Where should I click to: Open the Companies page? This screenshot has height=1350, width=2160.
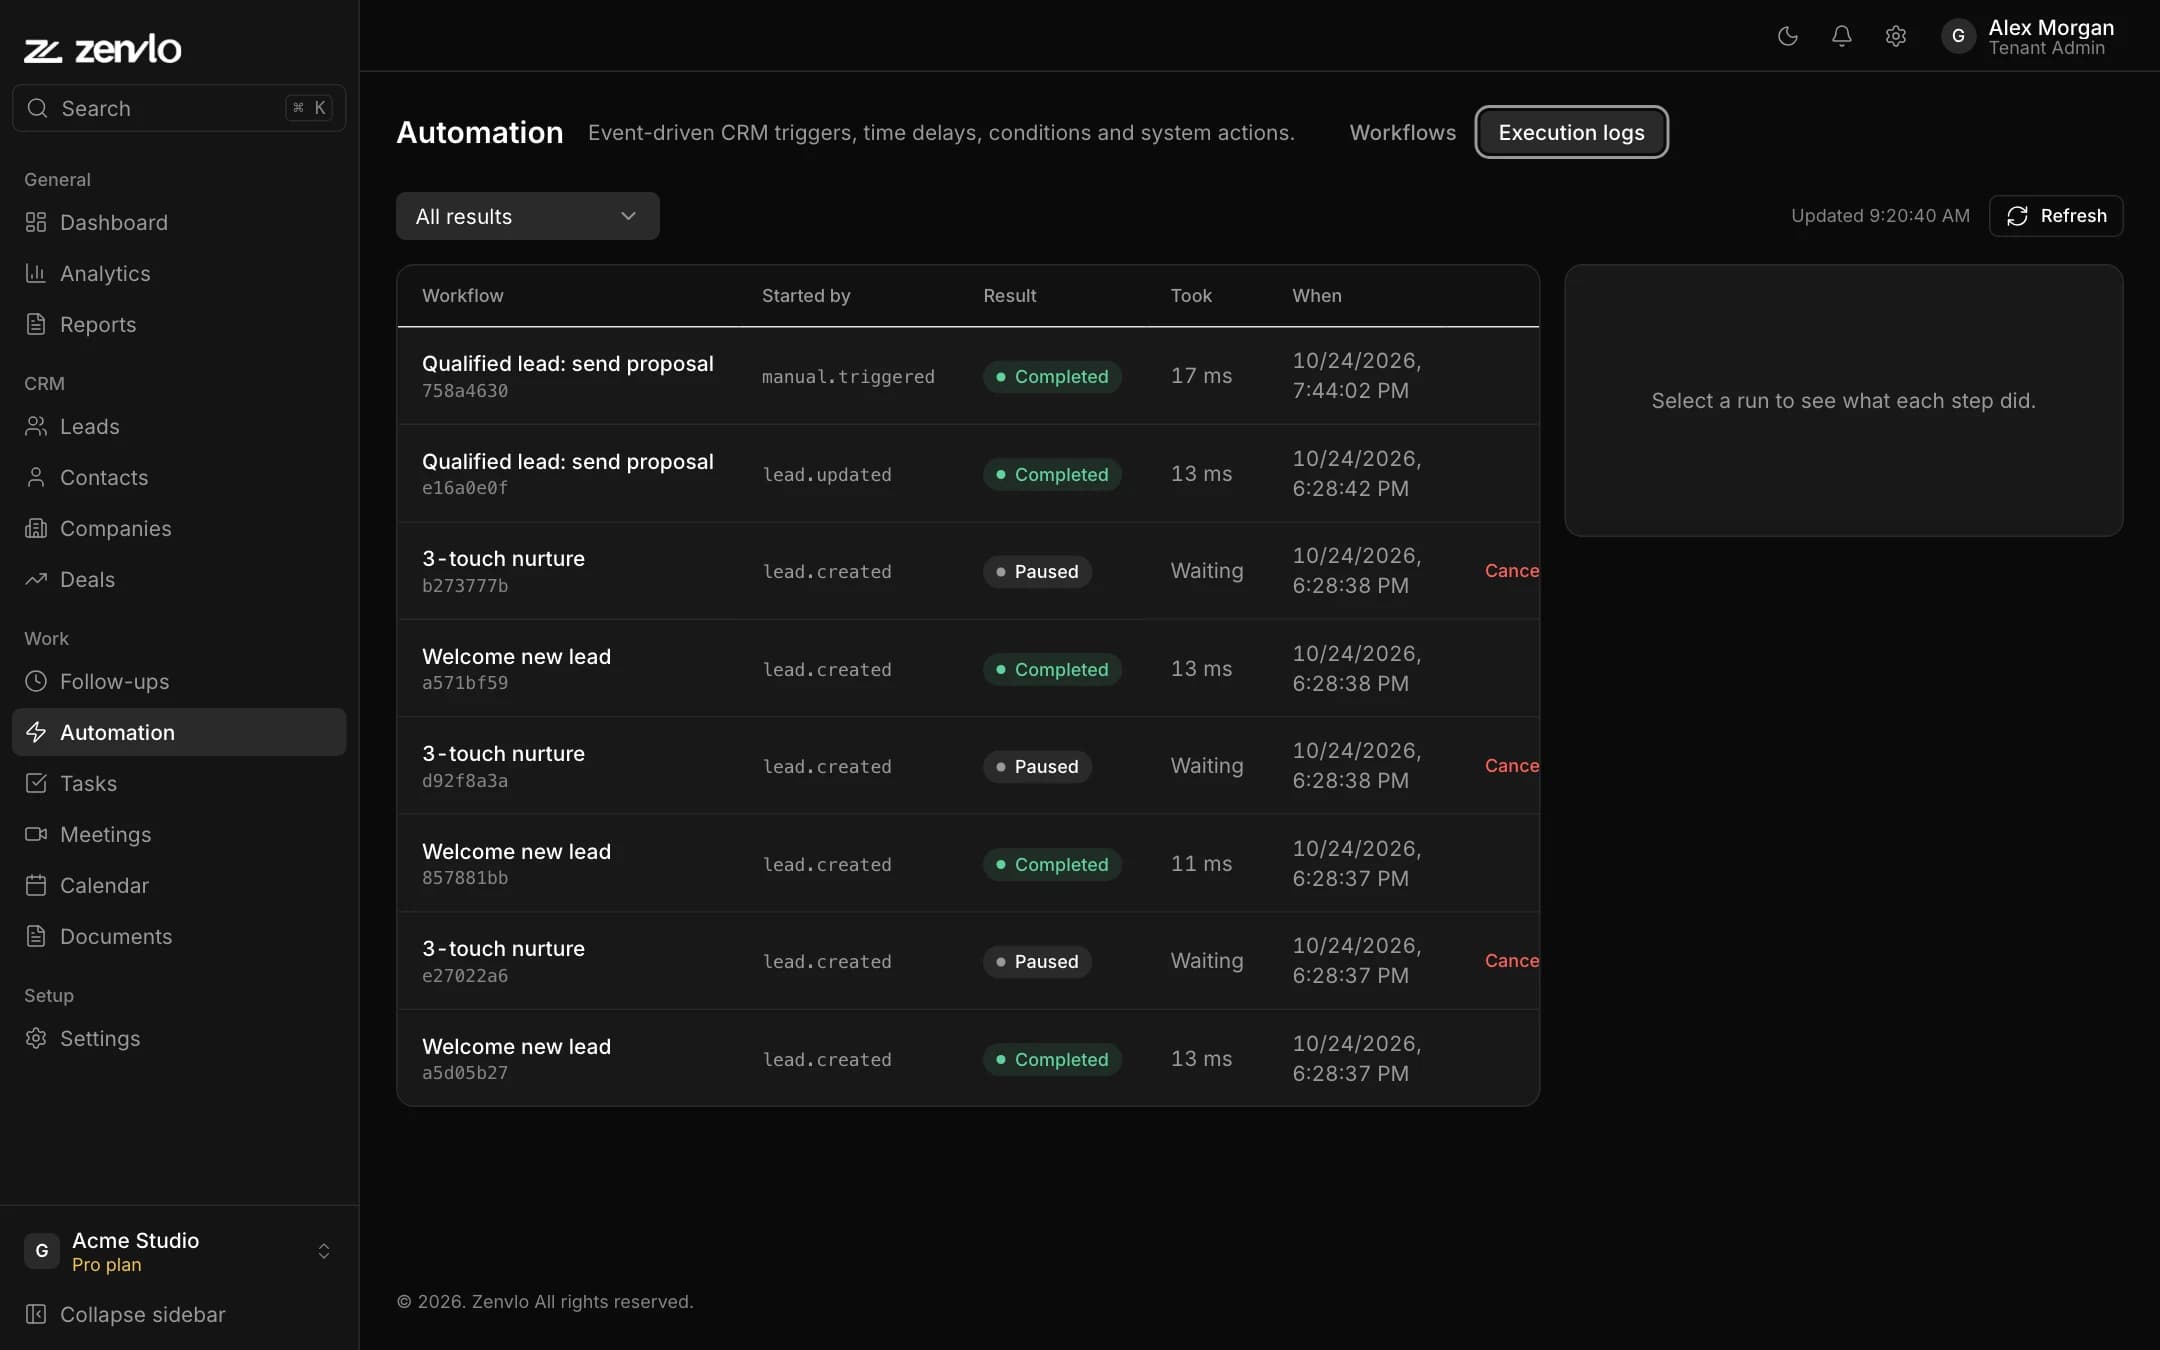click(179, 528)
